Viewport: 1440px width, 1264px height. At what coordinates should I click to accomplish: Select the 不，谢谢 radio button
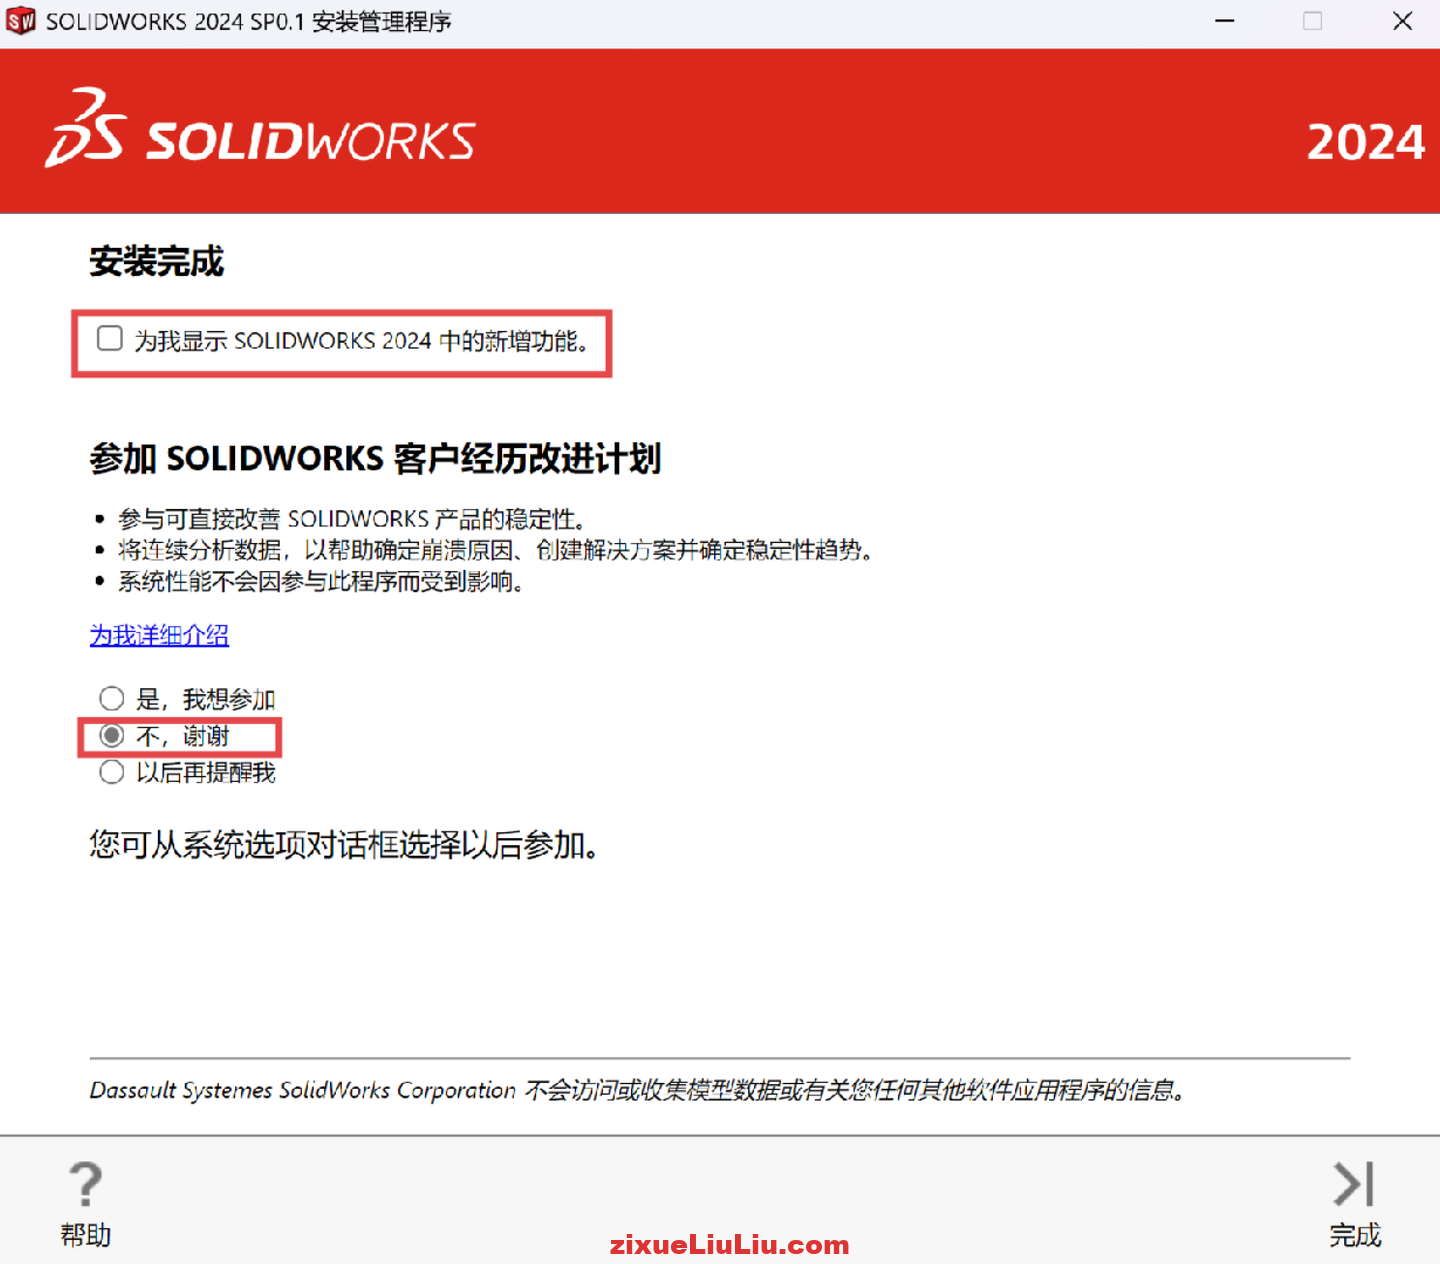click(x=111, y=735)
